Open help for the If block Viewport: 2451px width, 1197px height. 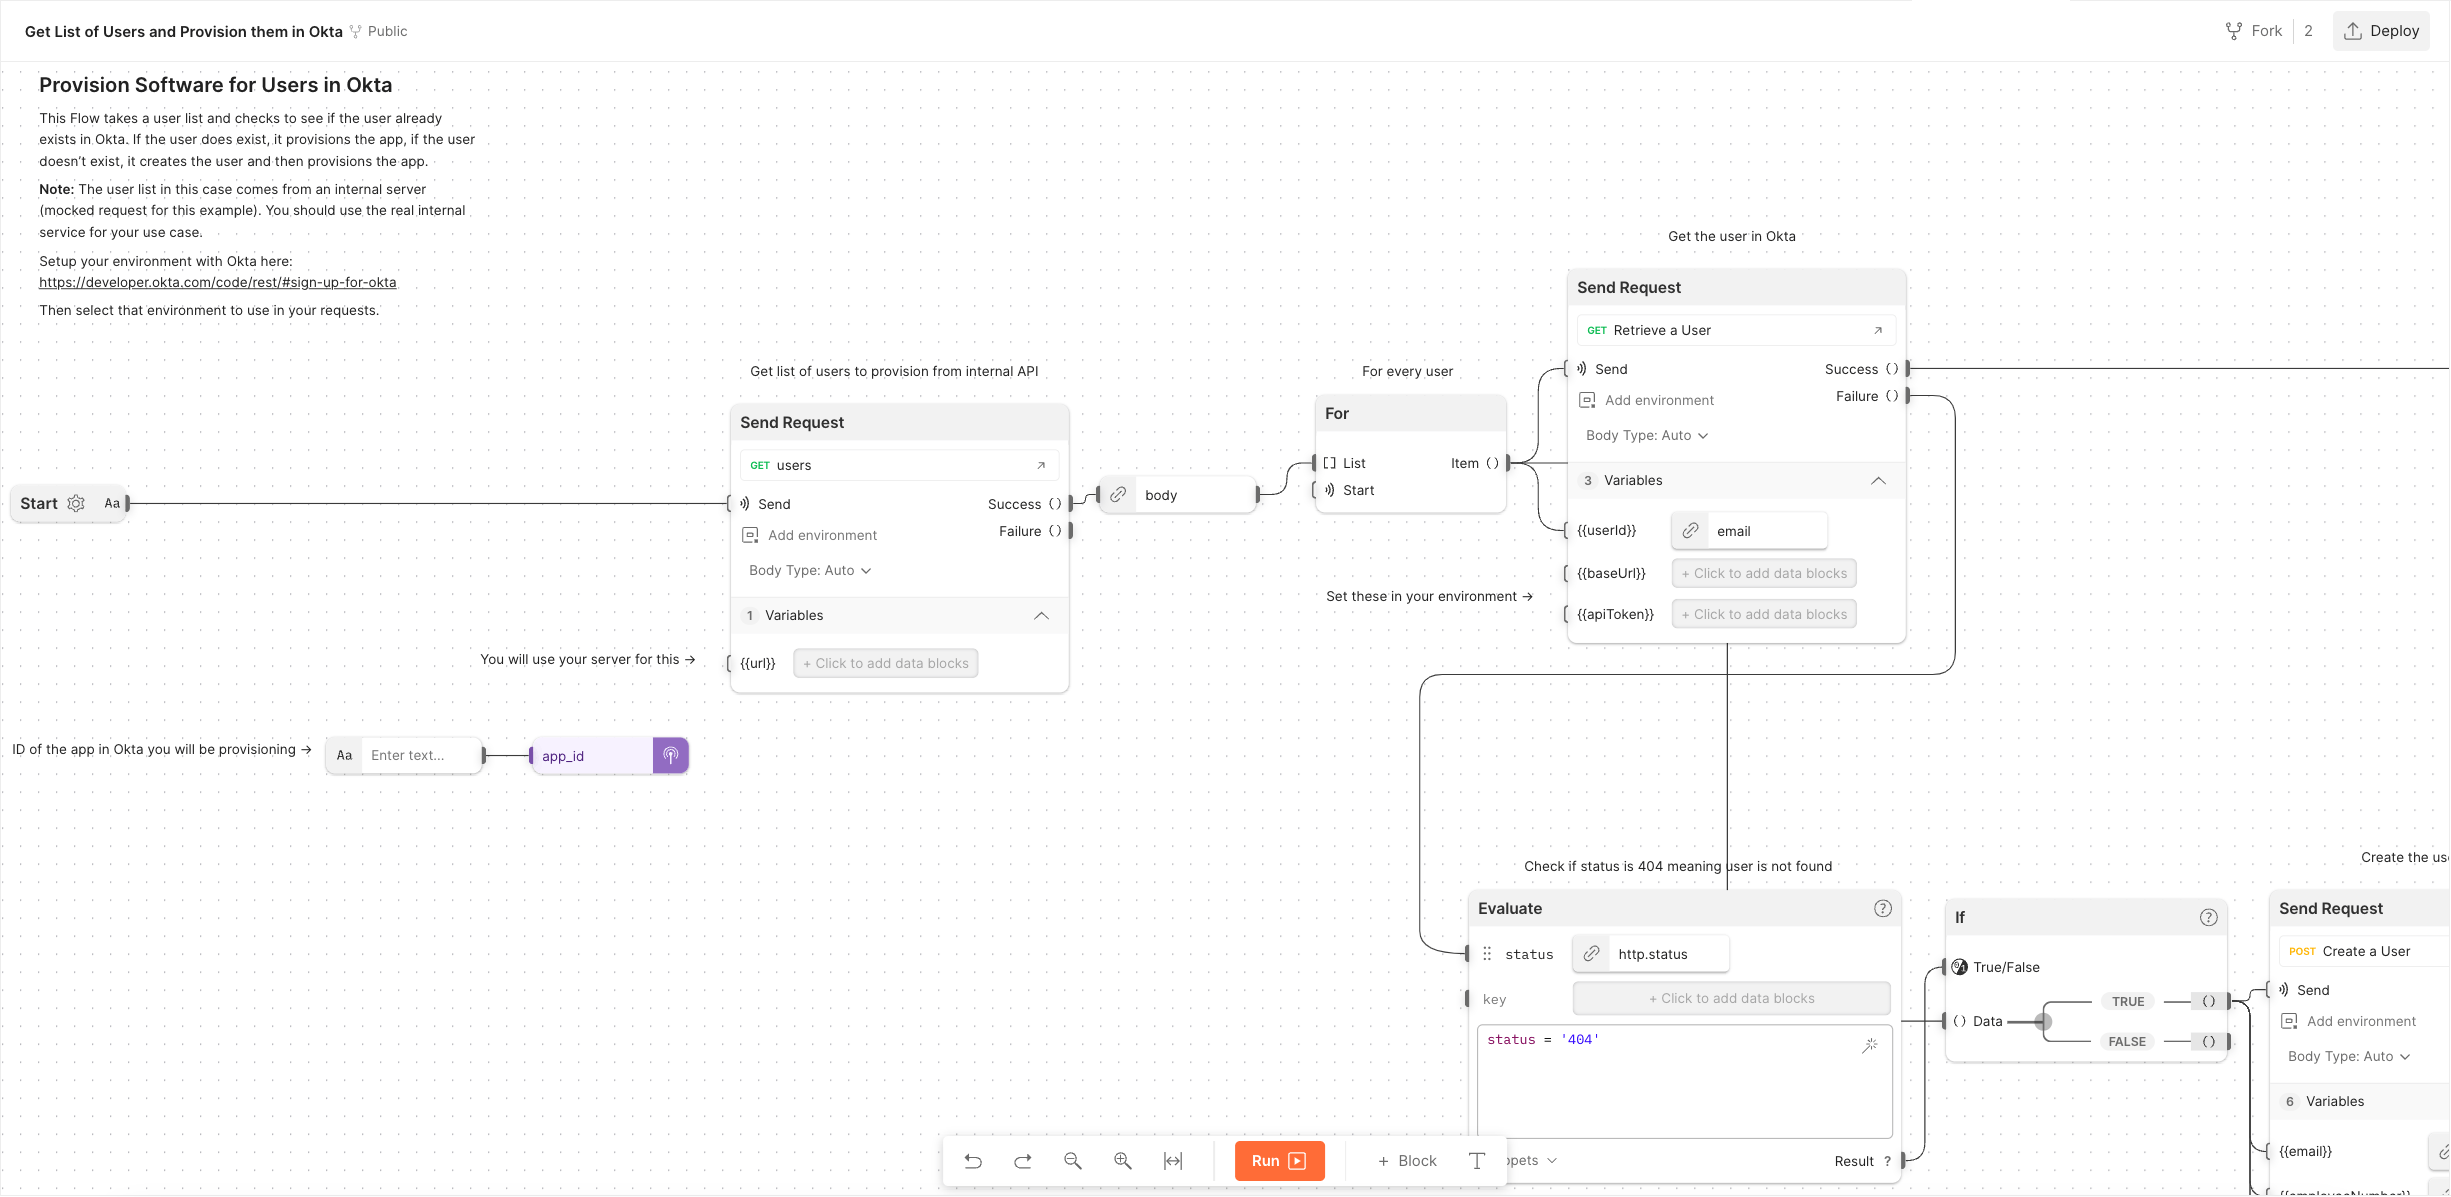pos(2209,918)
